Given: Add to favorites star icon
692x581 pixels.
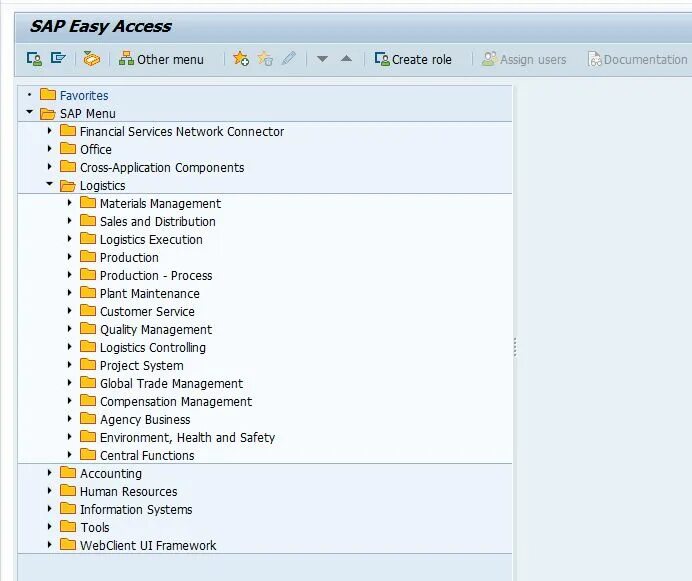Looking at the screenshot, I should tap(241, 58).
